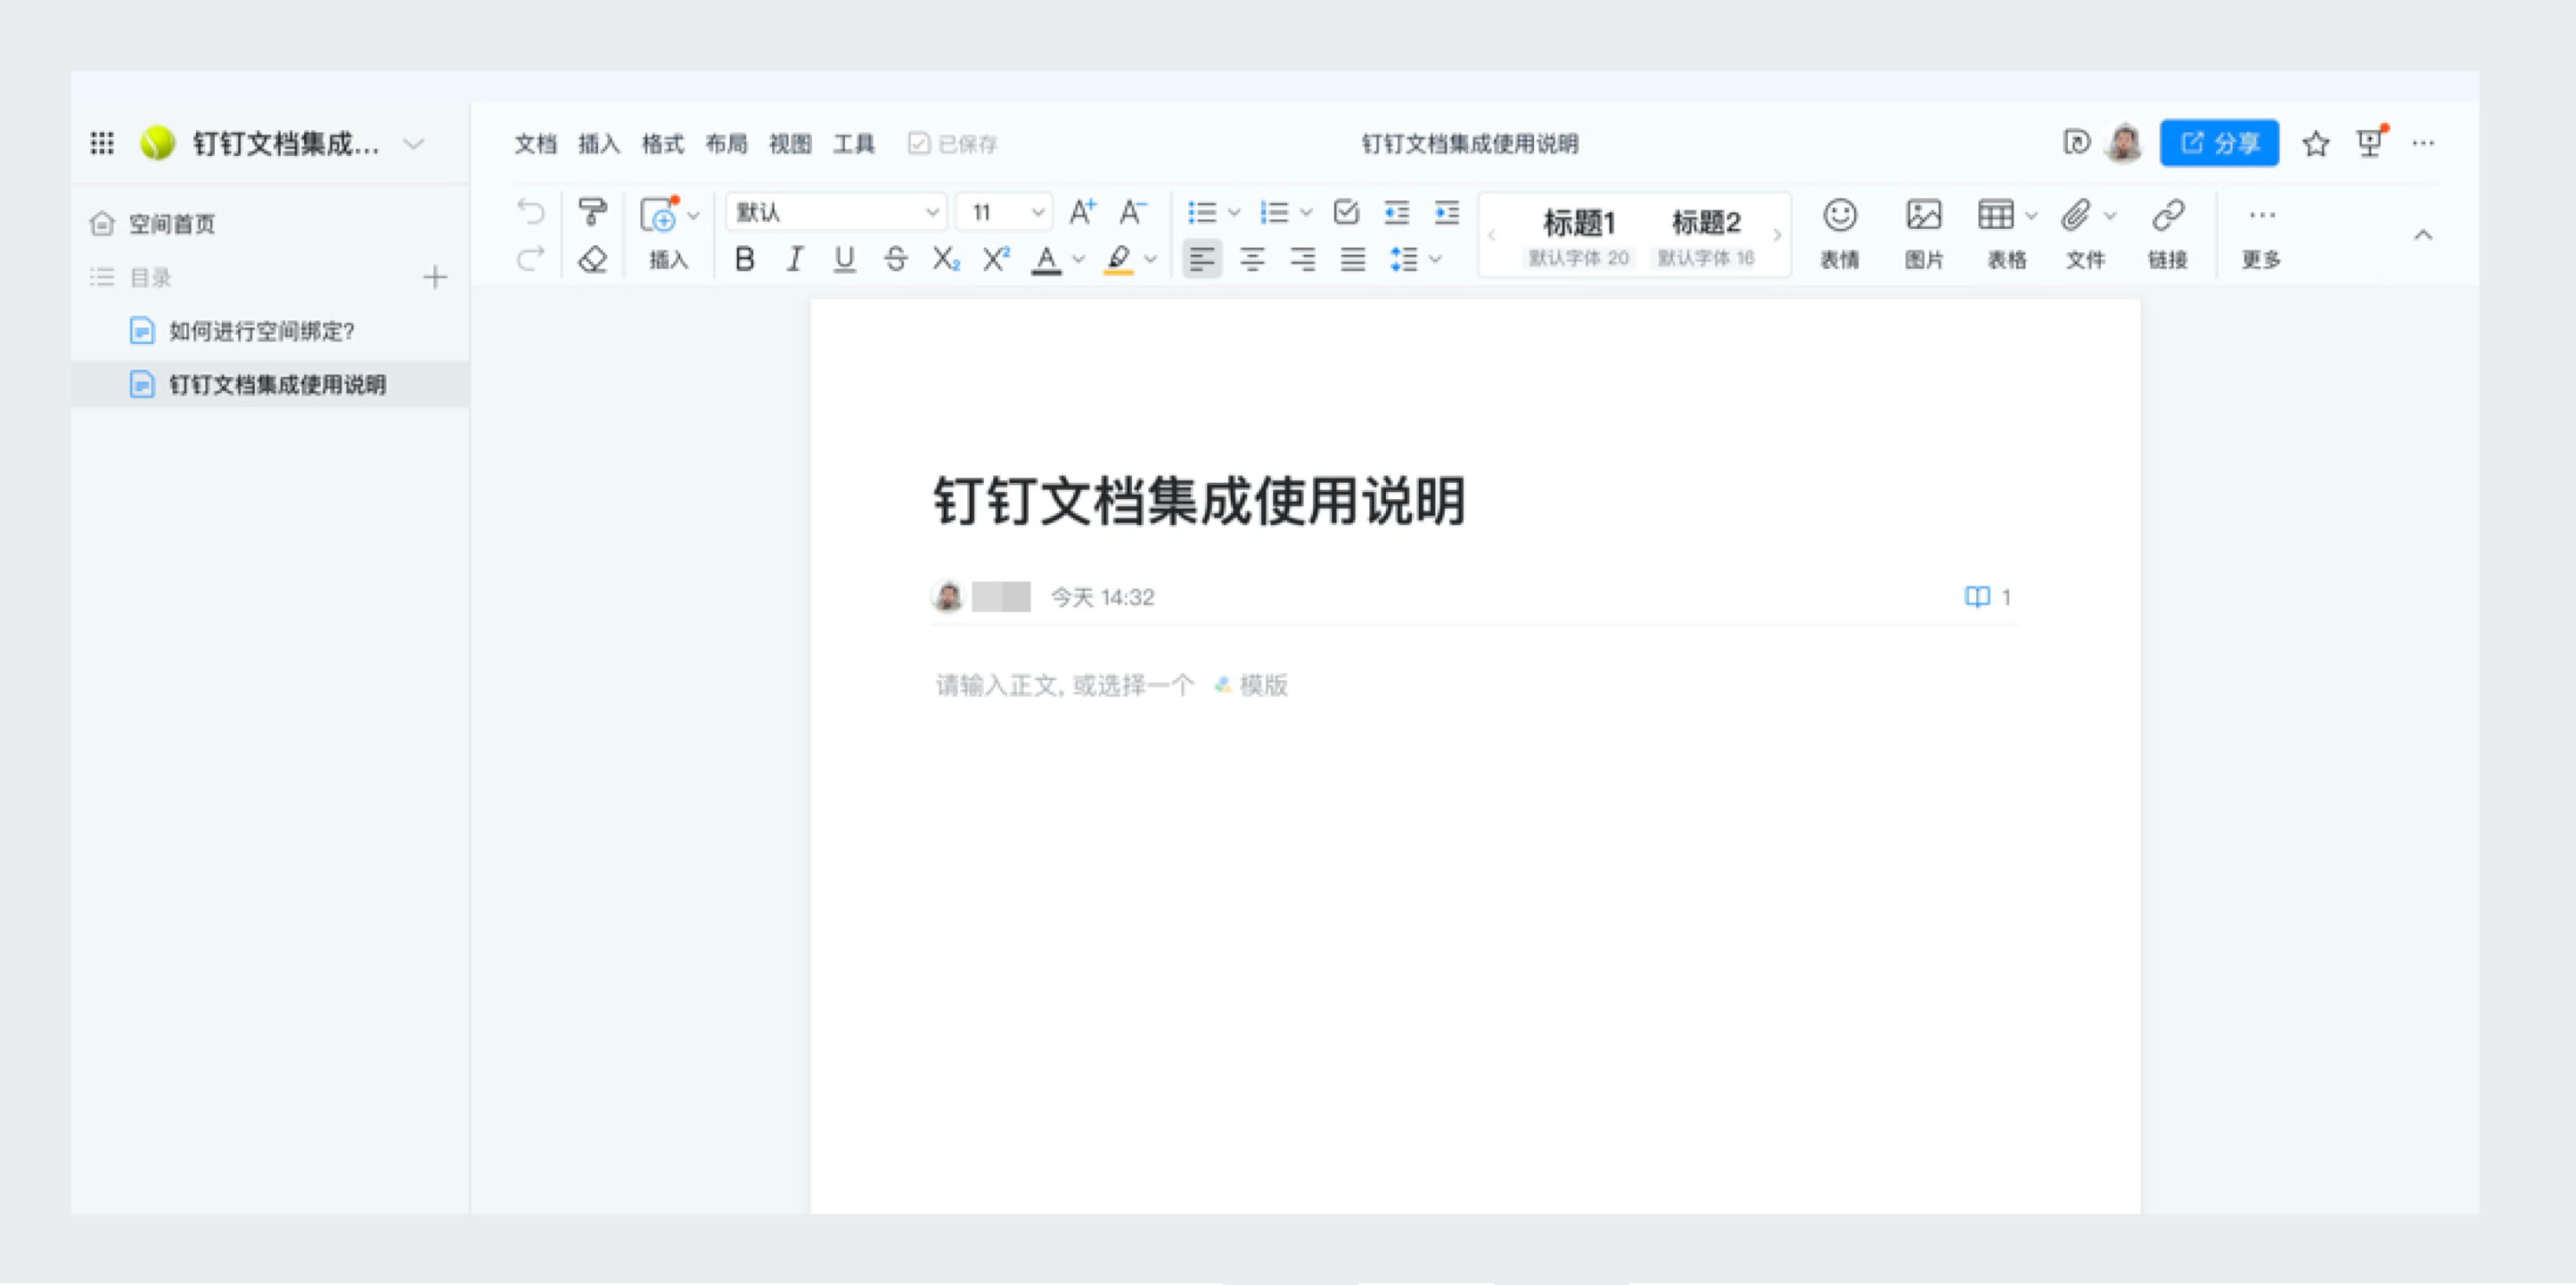Viewport: 2576px width, 1285px height.
Task: Click the body text placeholder area
Action: (x=1065, y=685)
